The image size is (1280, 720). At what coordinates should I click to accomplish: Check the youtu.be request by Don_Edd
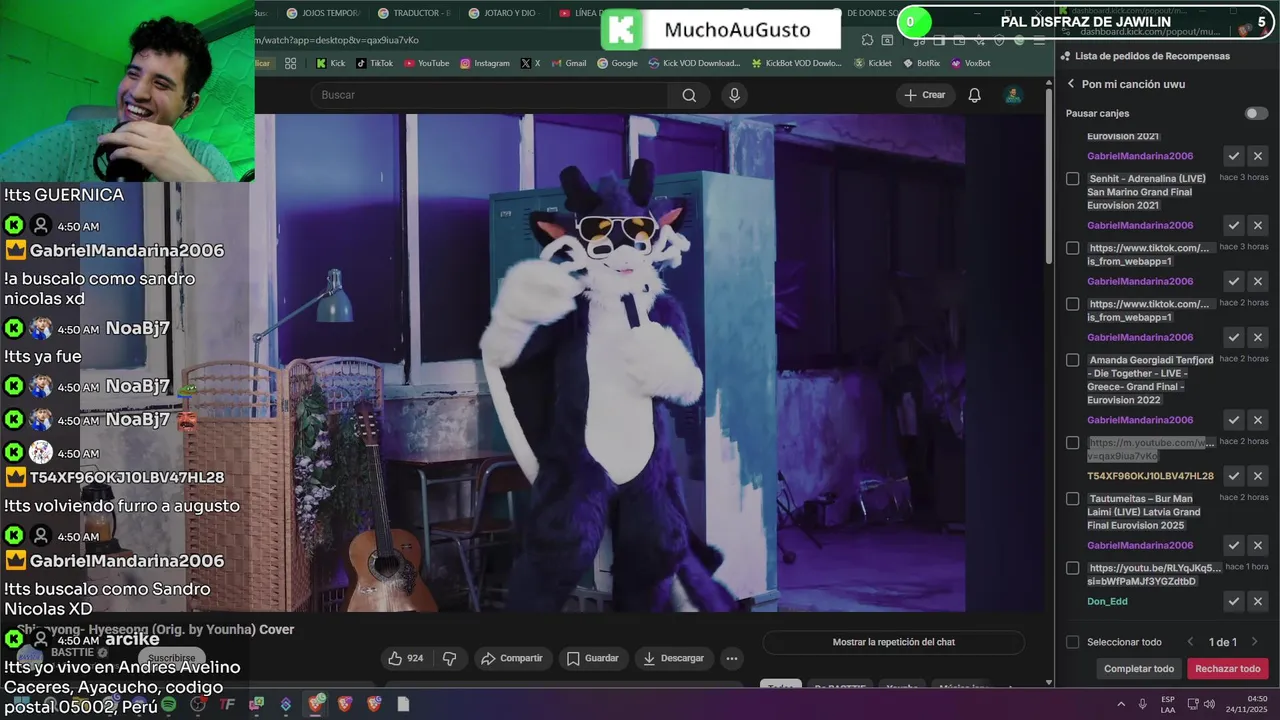click(1073, 568)
